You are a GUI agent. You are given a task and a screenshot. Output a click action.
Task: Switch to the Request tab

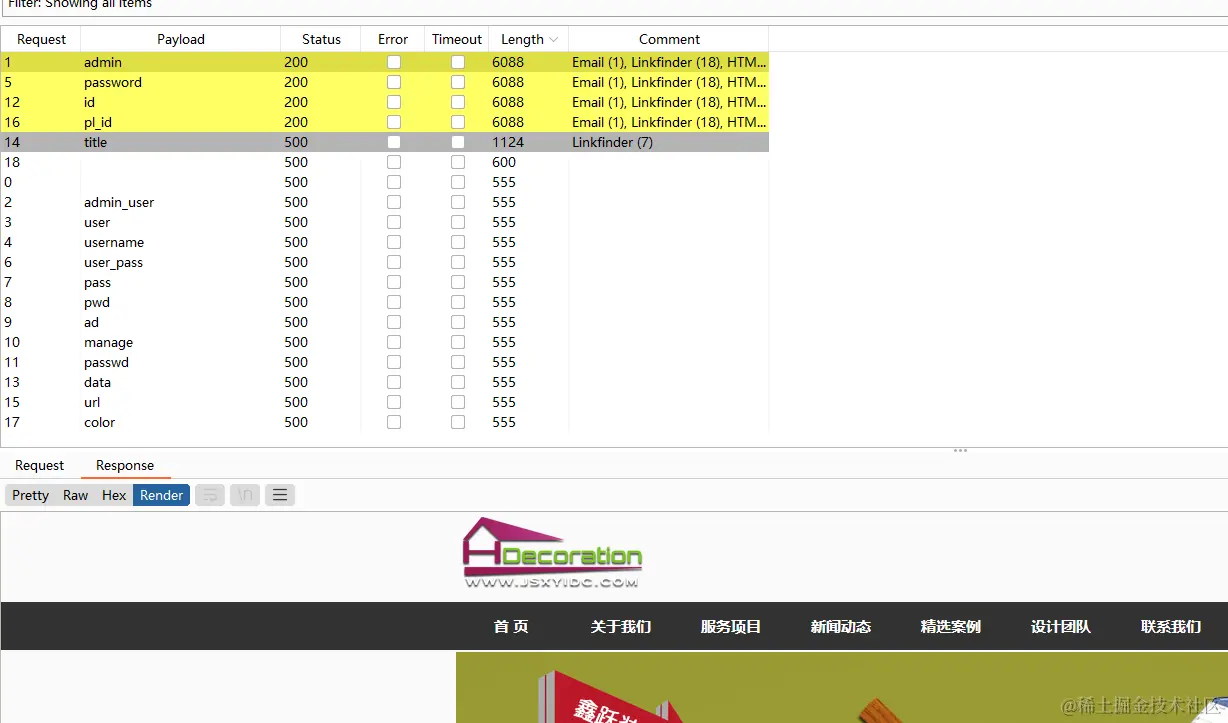[39, 465]
